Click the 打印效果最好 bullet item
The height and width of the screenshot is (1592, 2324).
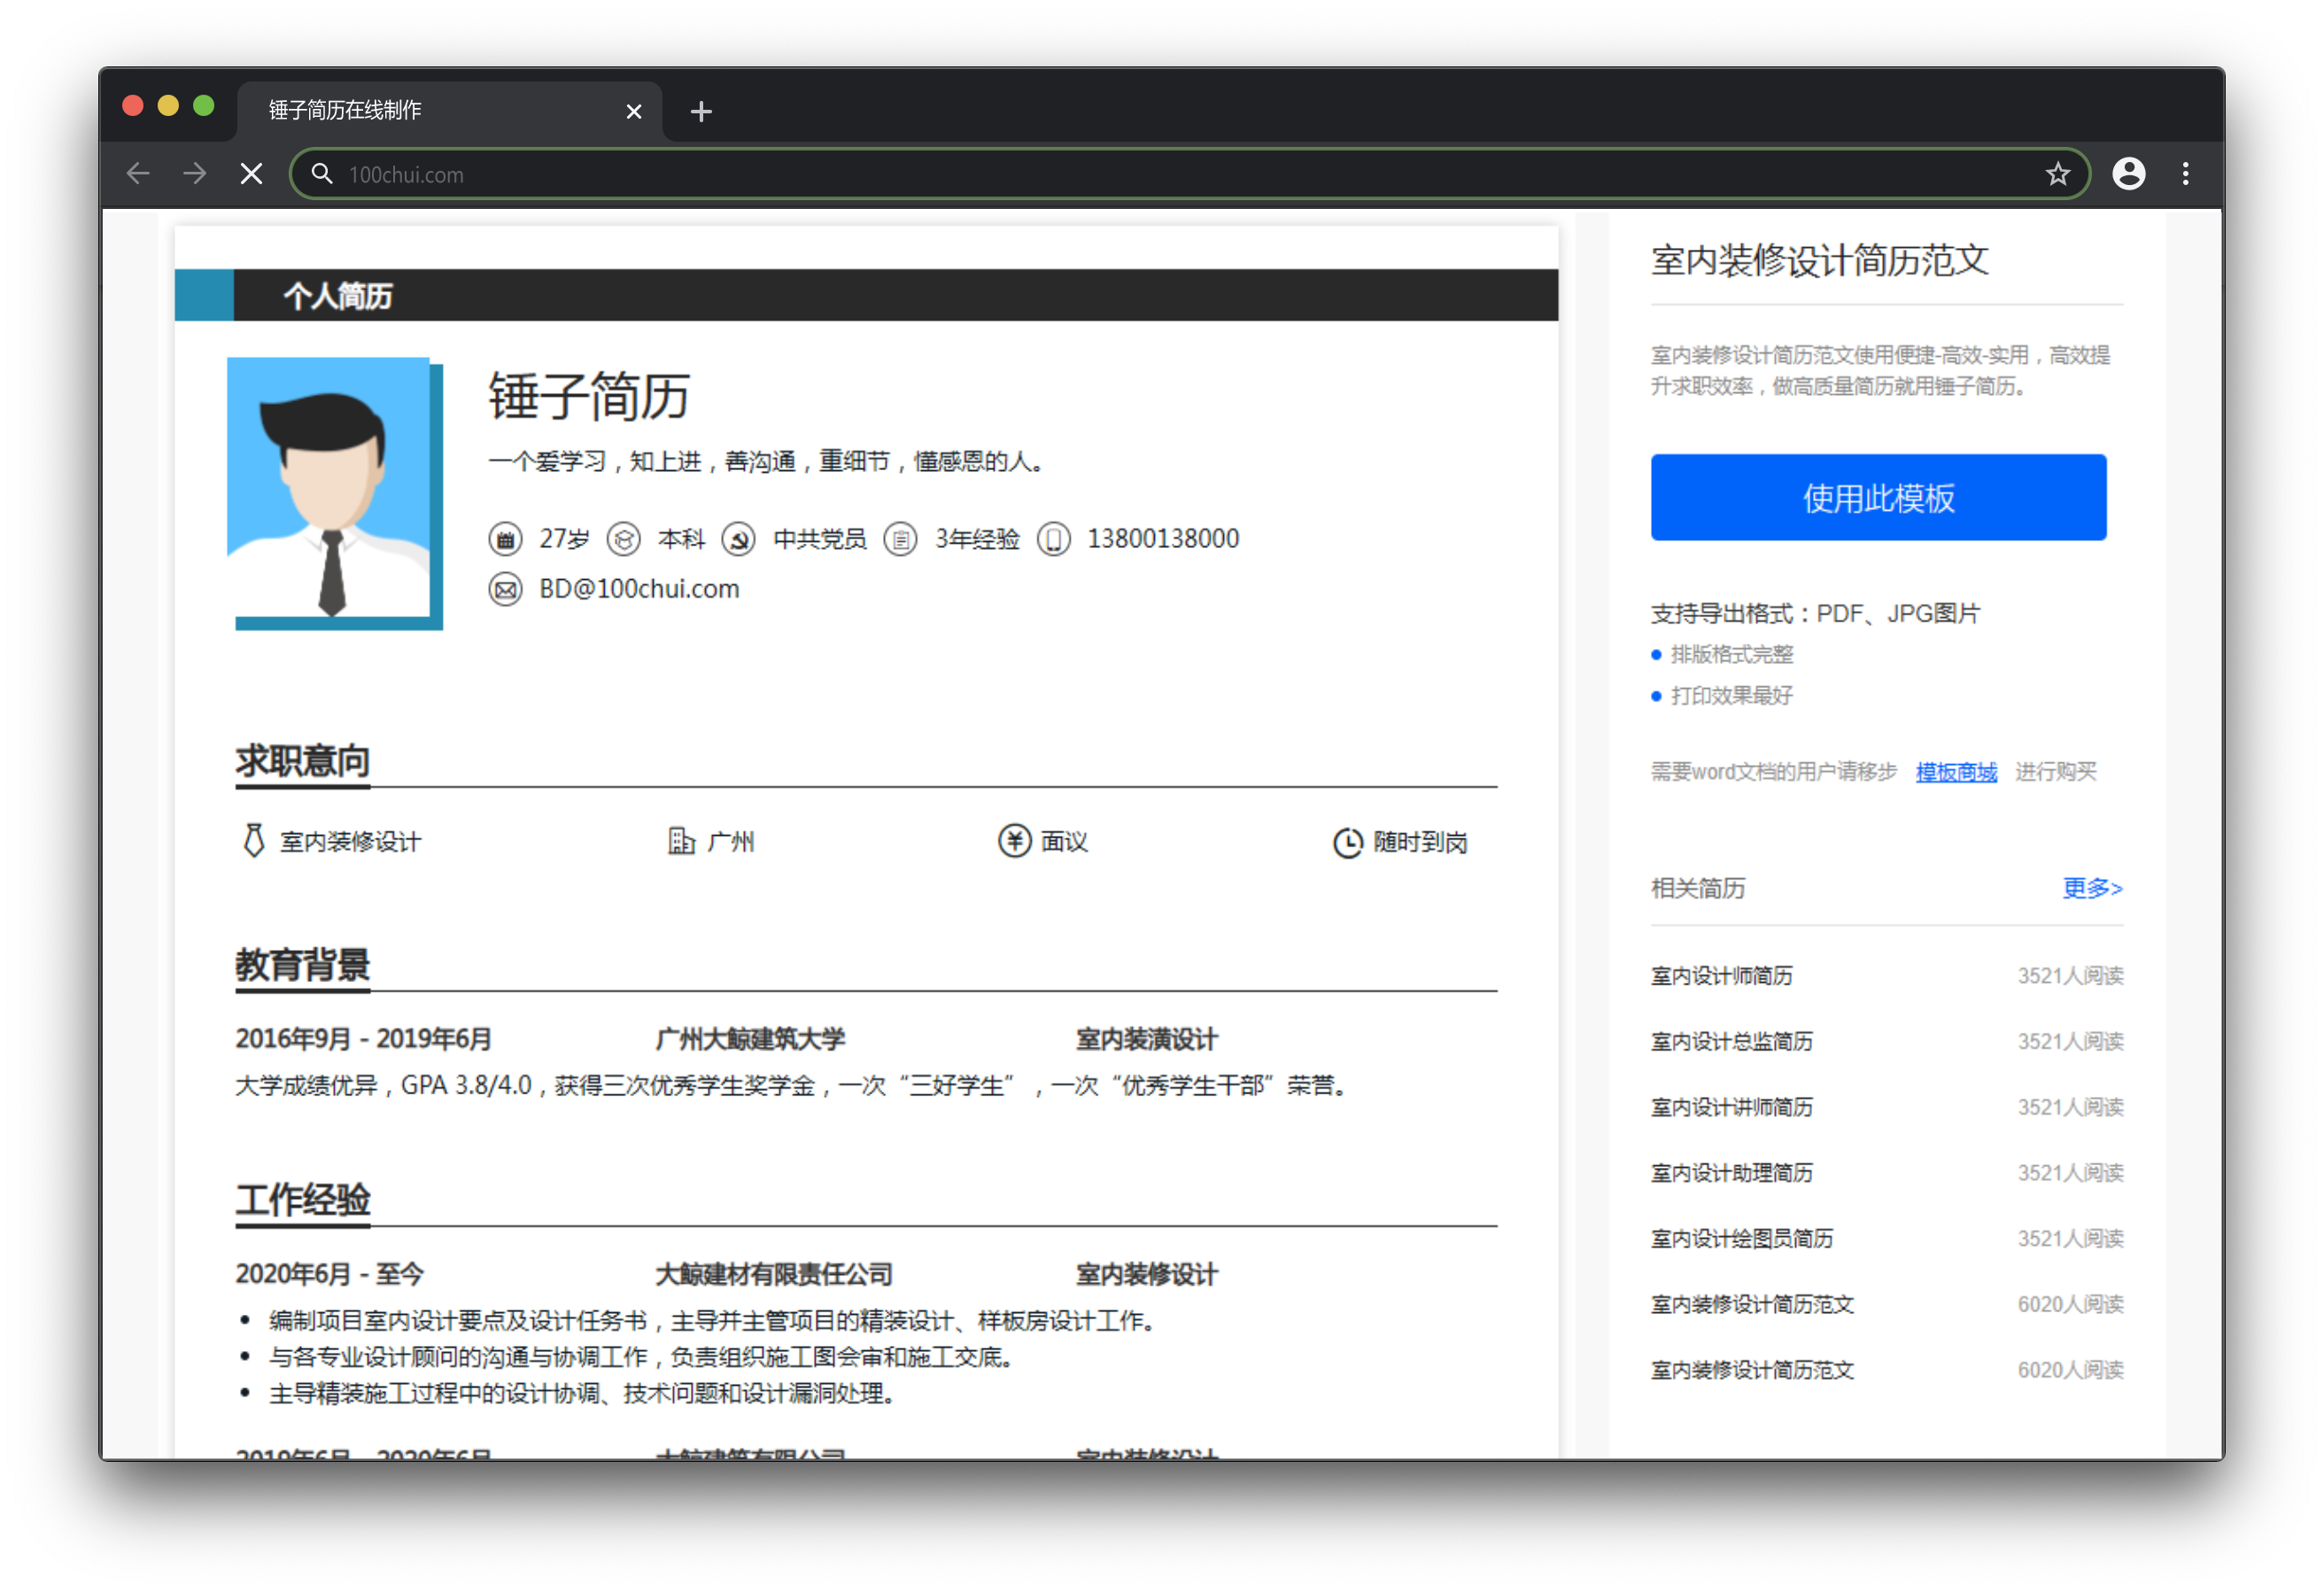[1731, 695]
